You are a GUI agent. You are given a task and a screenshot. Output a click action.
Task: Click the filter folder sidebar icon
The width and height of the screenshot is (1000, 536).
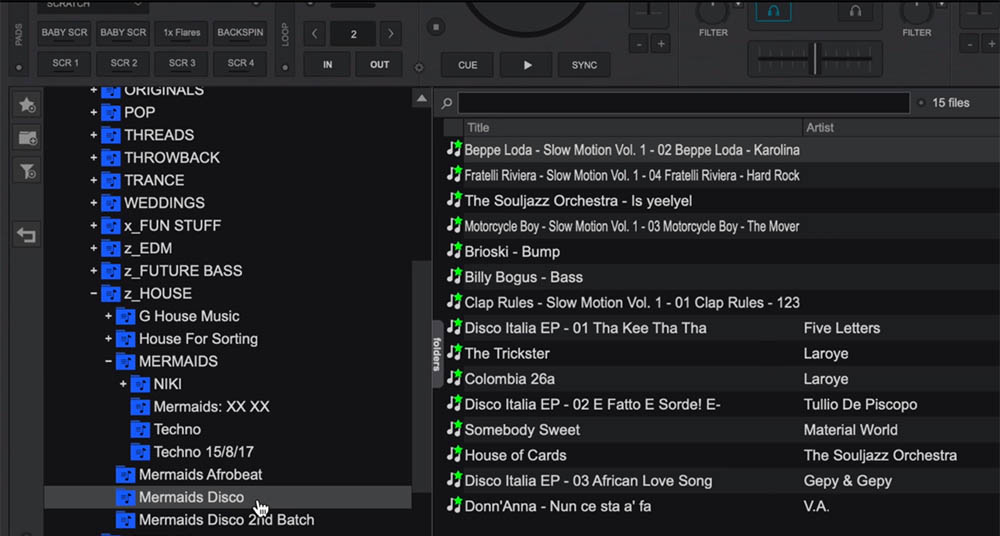click(27, 170)
